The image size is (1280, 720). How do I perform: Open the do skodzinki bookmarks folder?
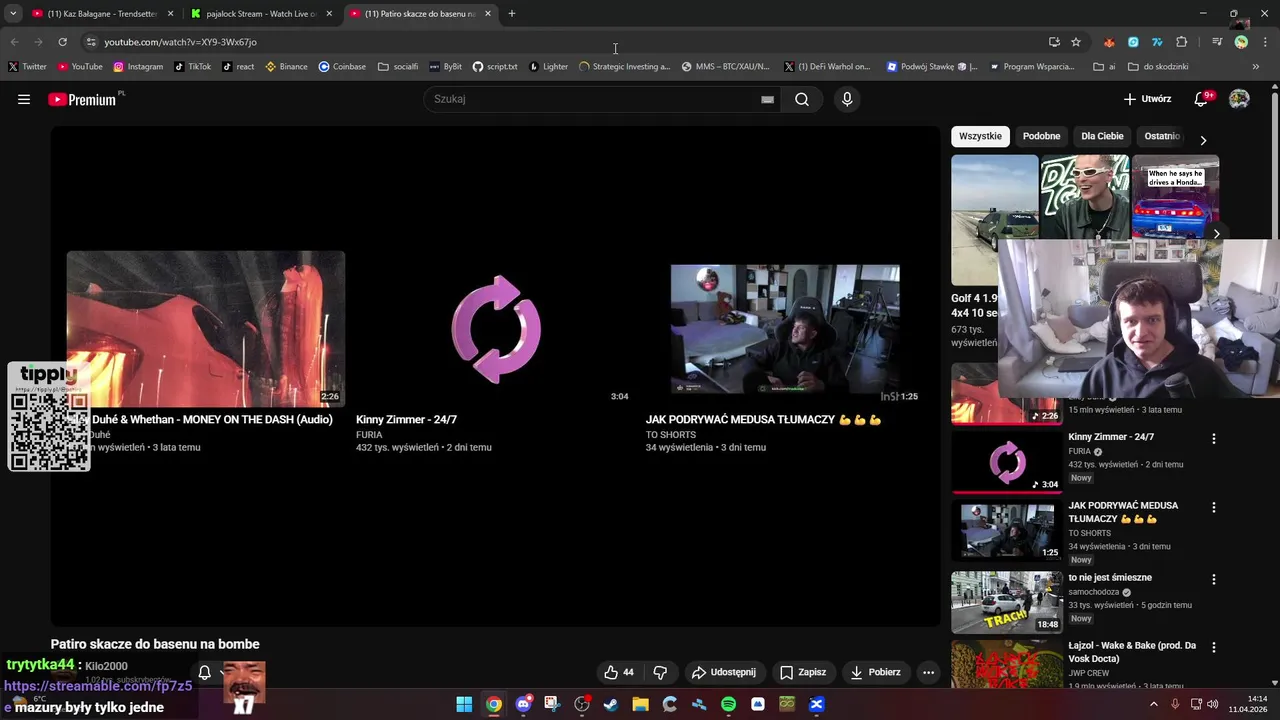tap(1158, 66)
